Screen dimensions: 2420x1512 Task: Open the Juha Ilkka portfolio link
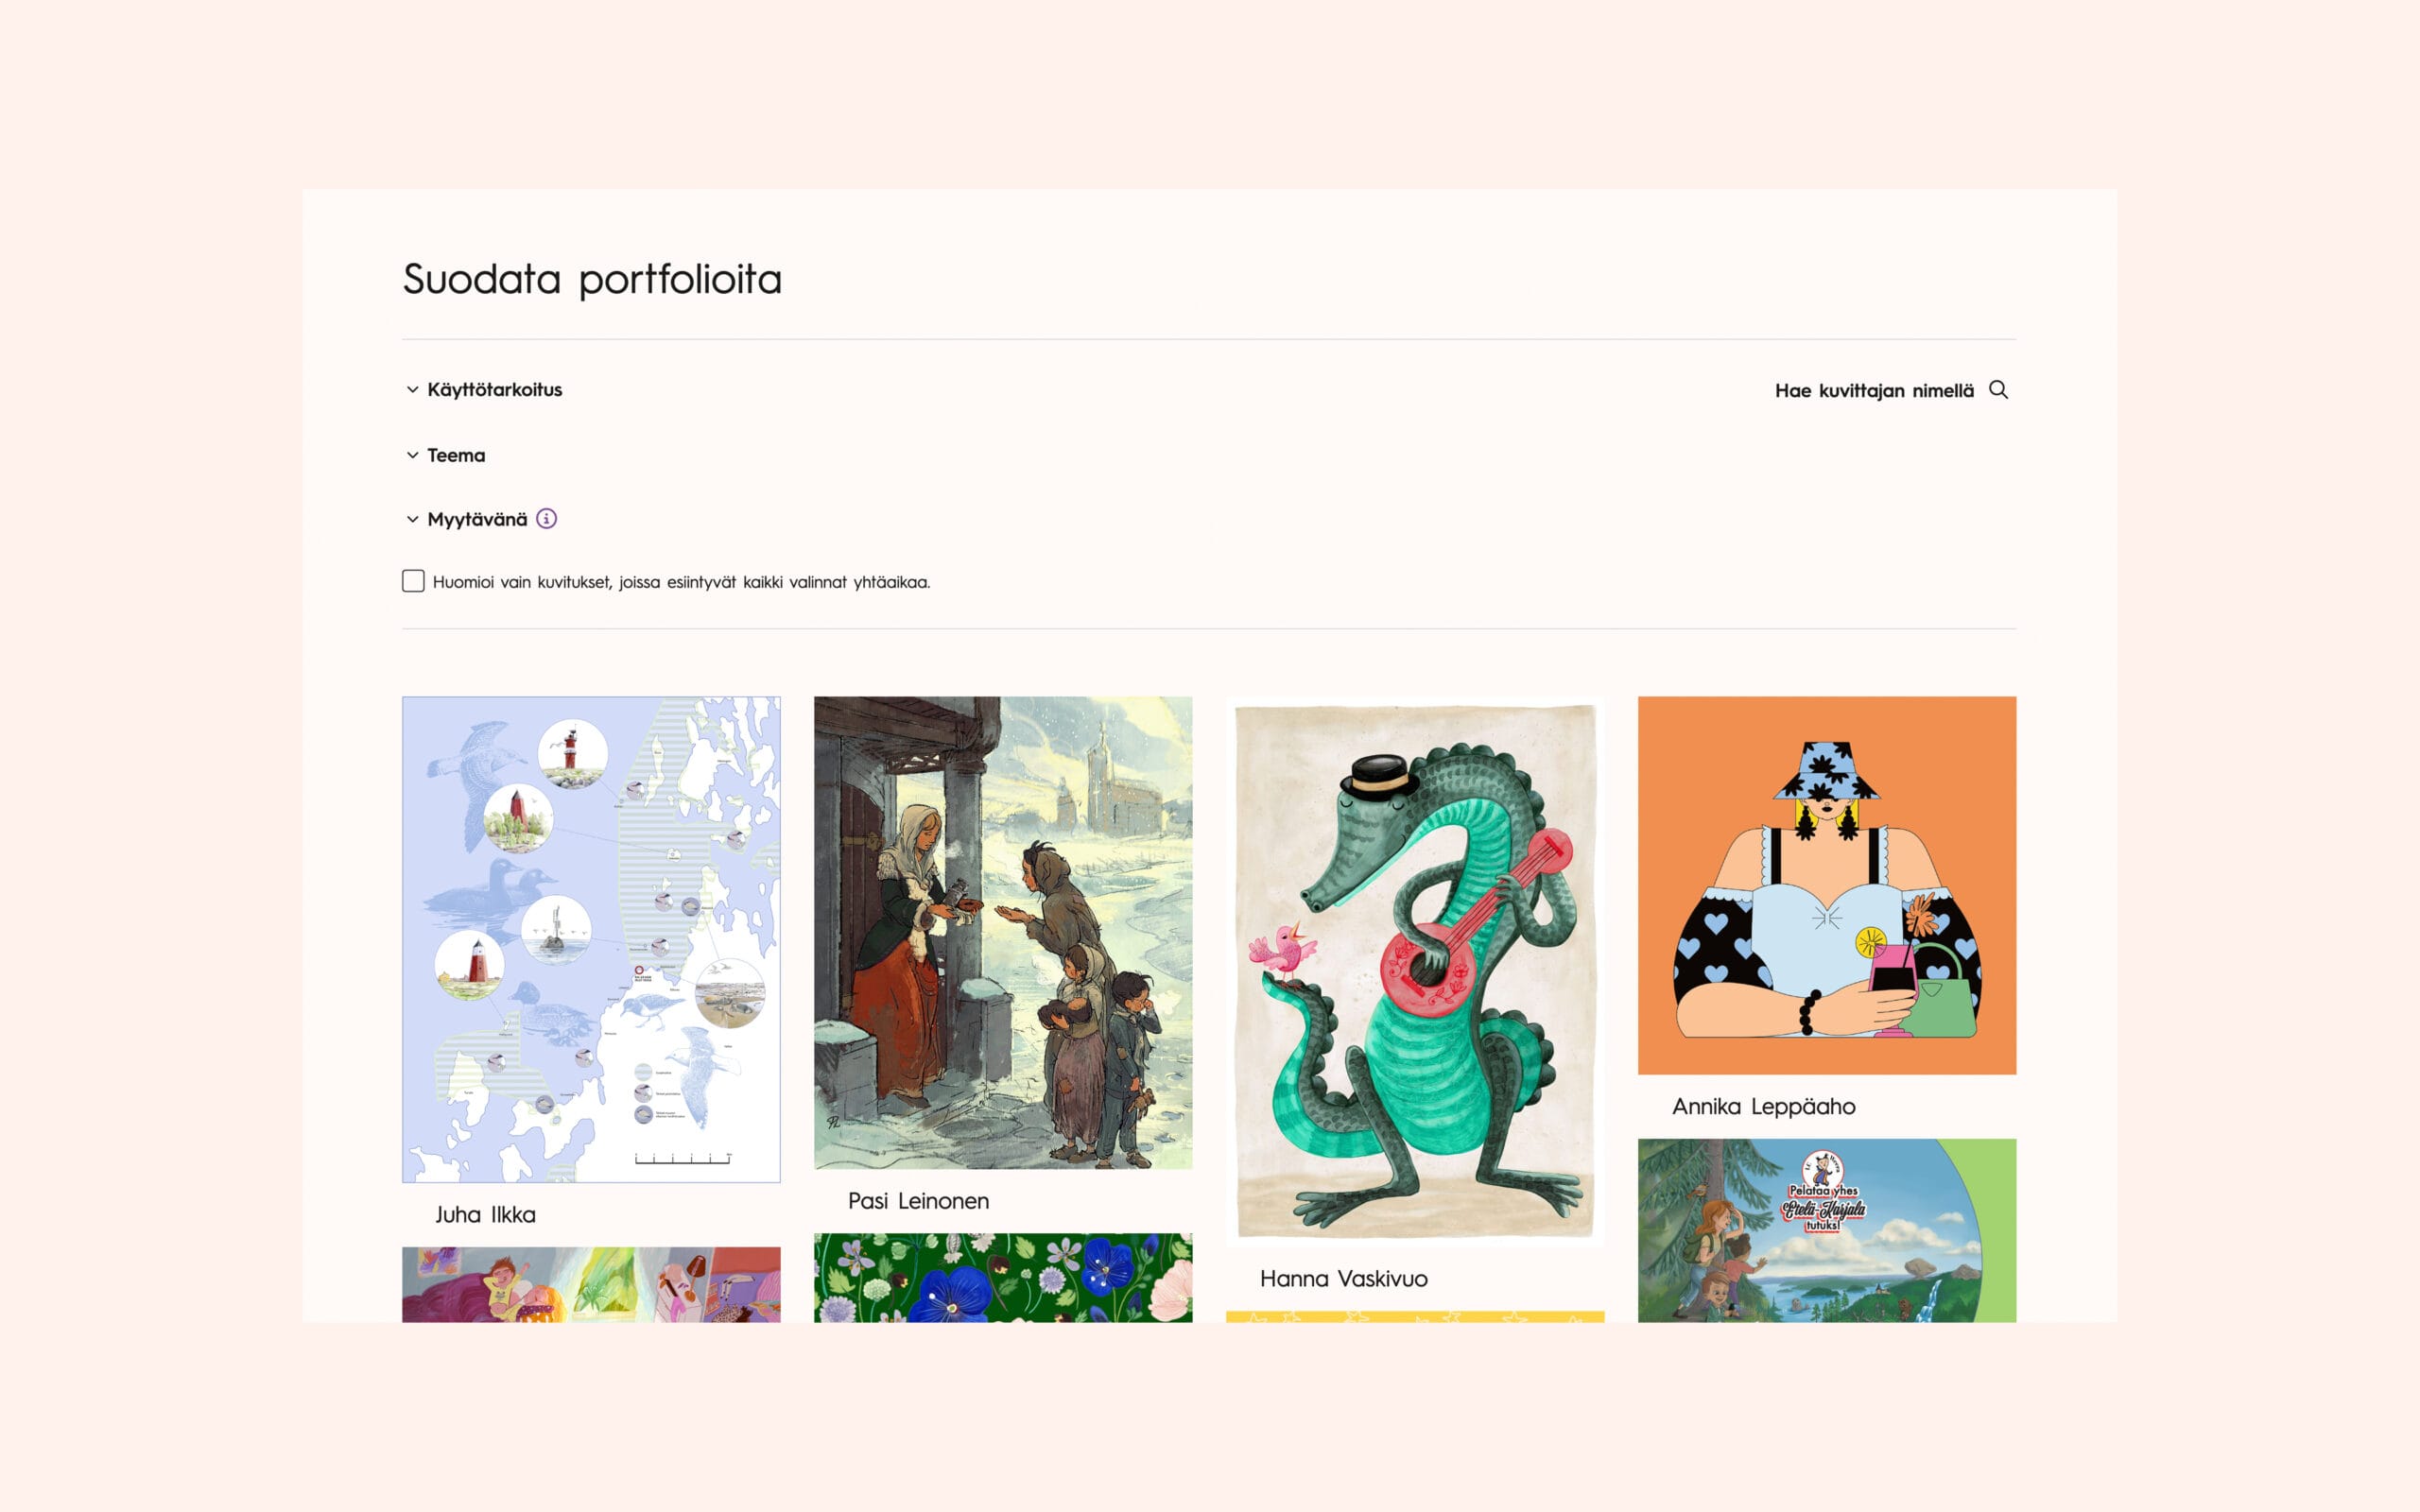[x=485, y=1214]
